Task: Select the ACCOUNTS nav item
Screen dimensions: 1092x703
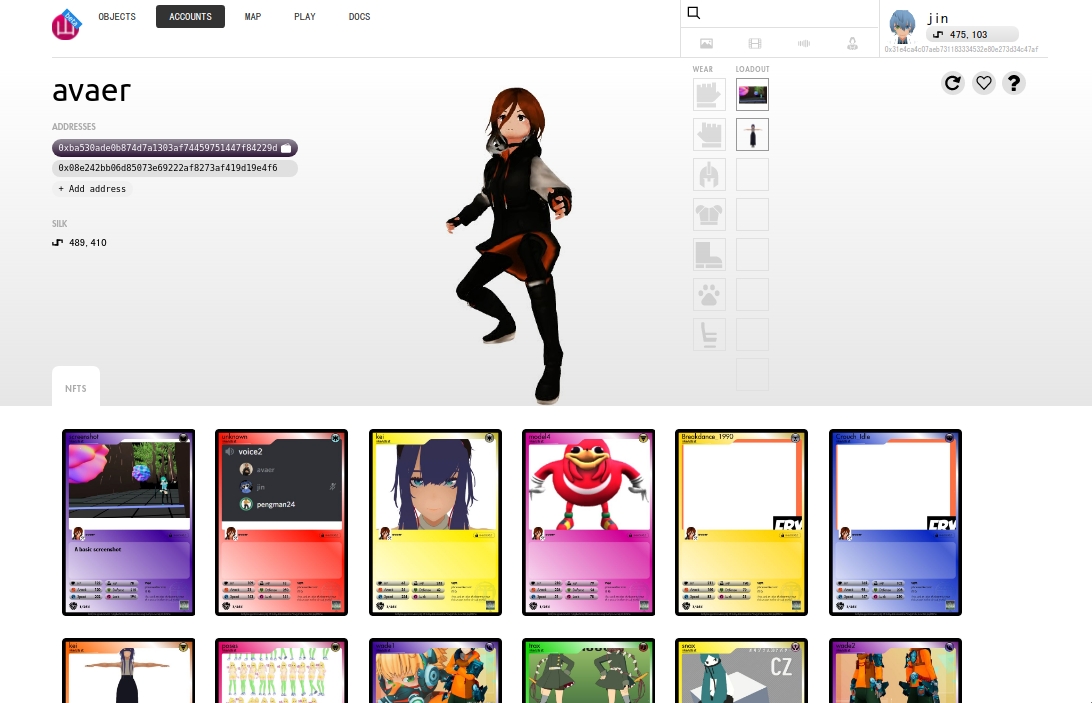Action: (x=190, y=17)
